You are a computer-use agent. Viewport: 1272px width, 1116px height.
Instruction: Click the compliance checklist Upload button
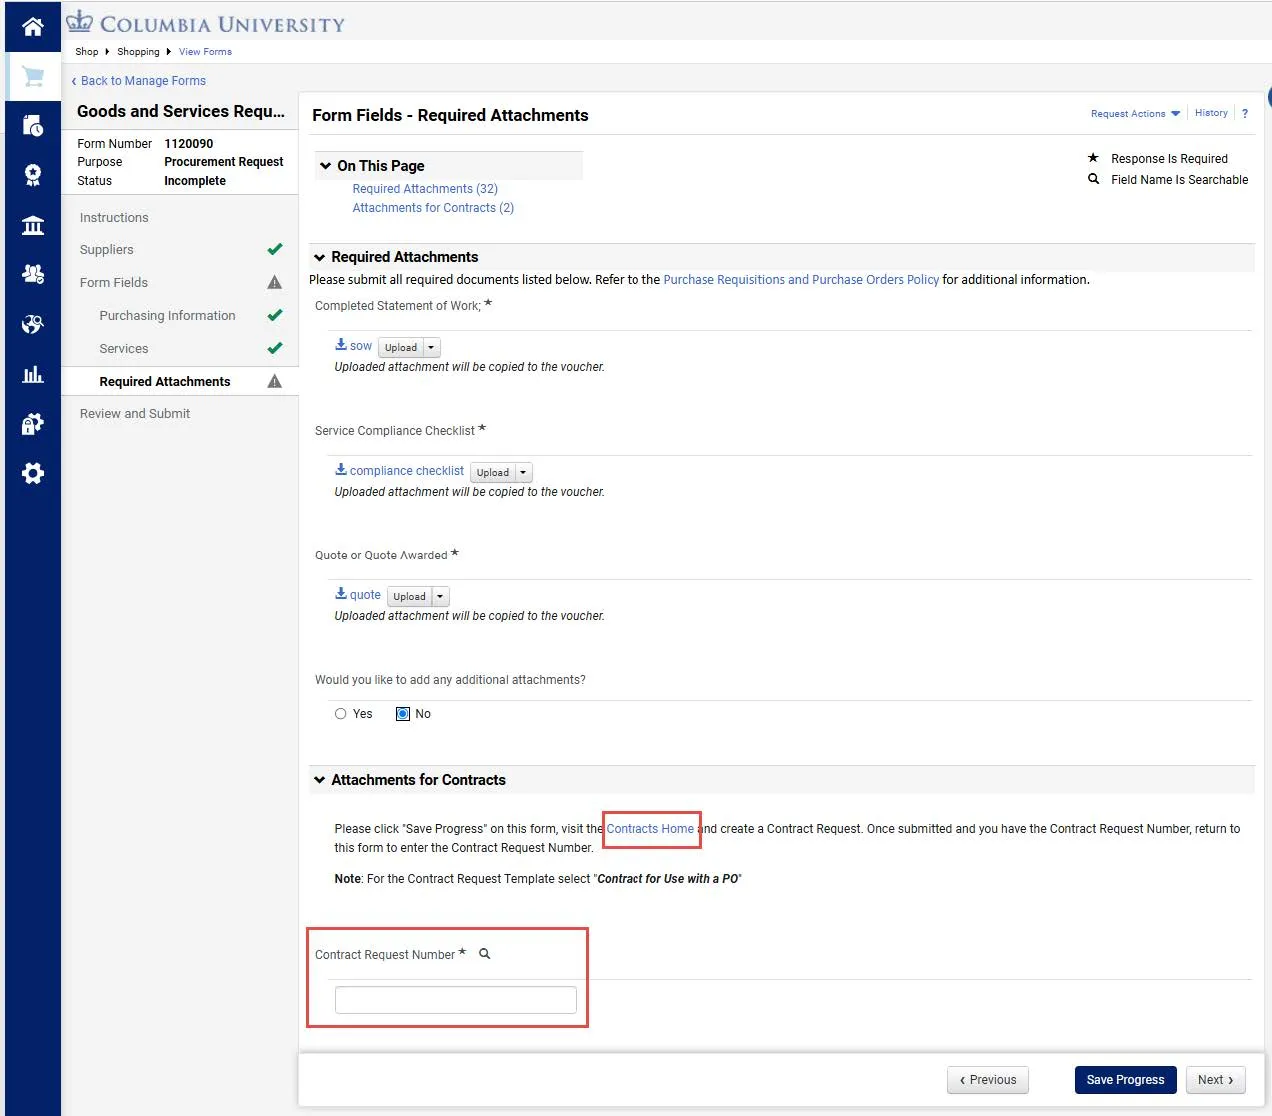(x=493, y=473)
